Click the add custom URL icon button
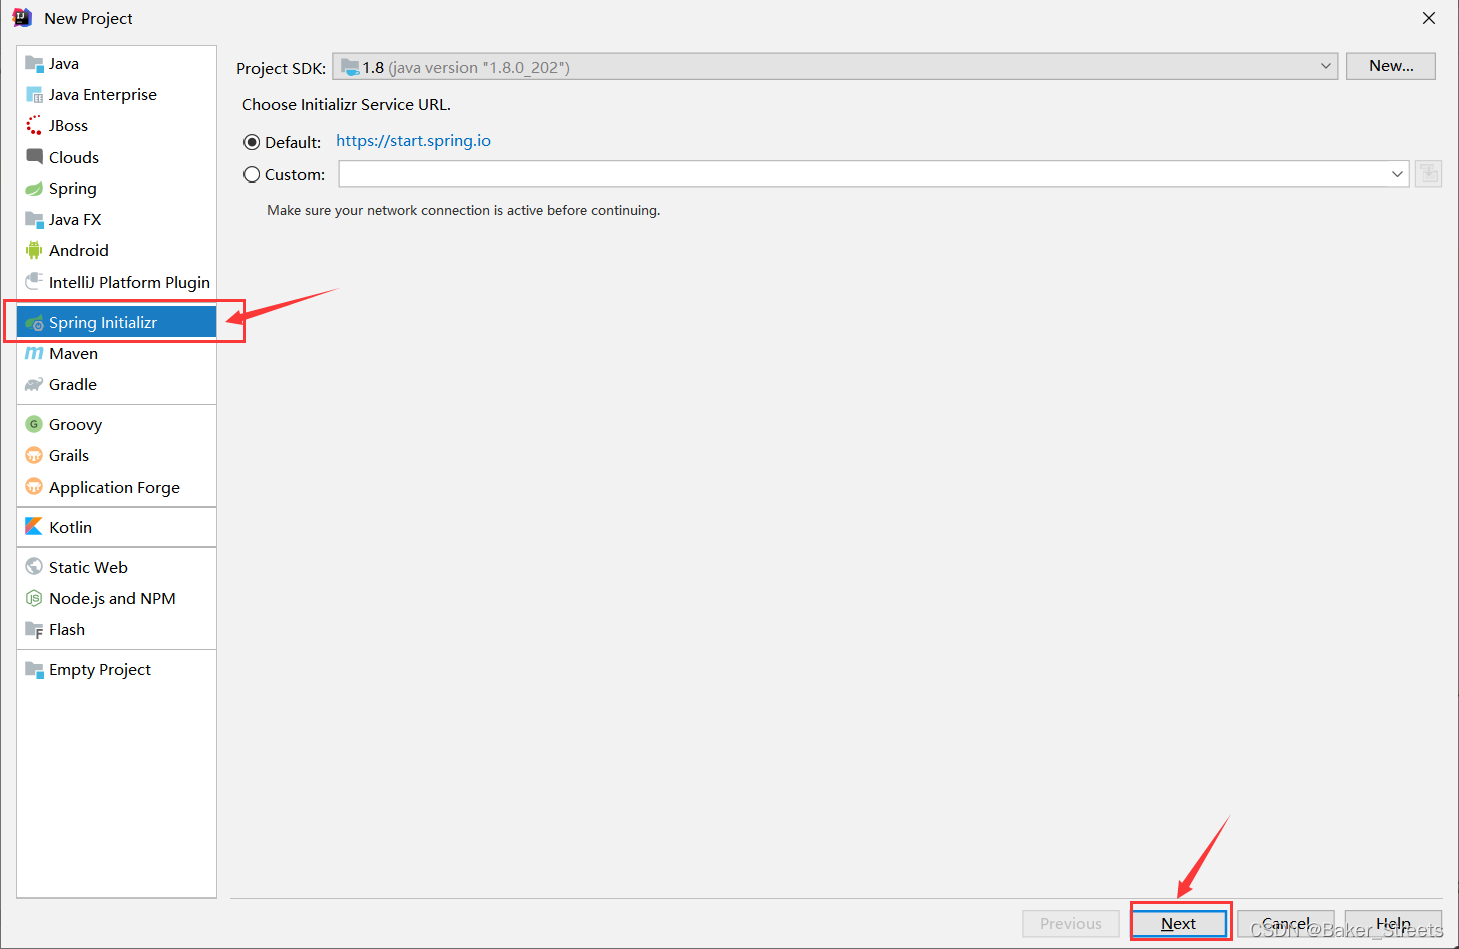 coord(1429,174)
